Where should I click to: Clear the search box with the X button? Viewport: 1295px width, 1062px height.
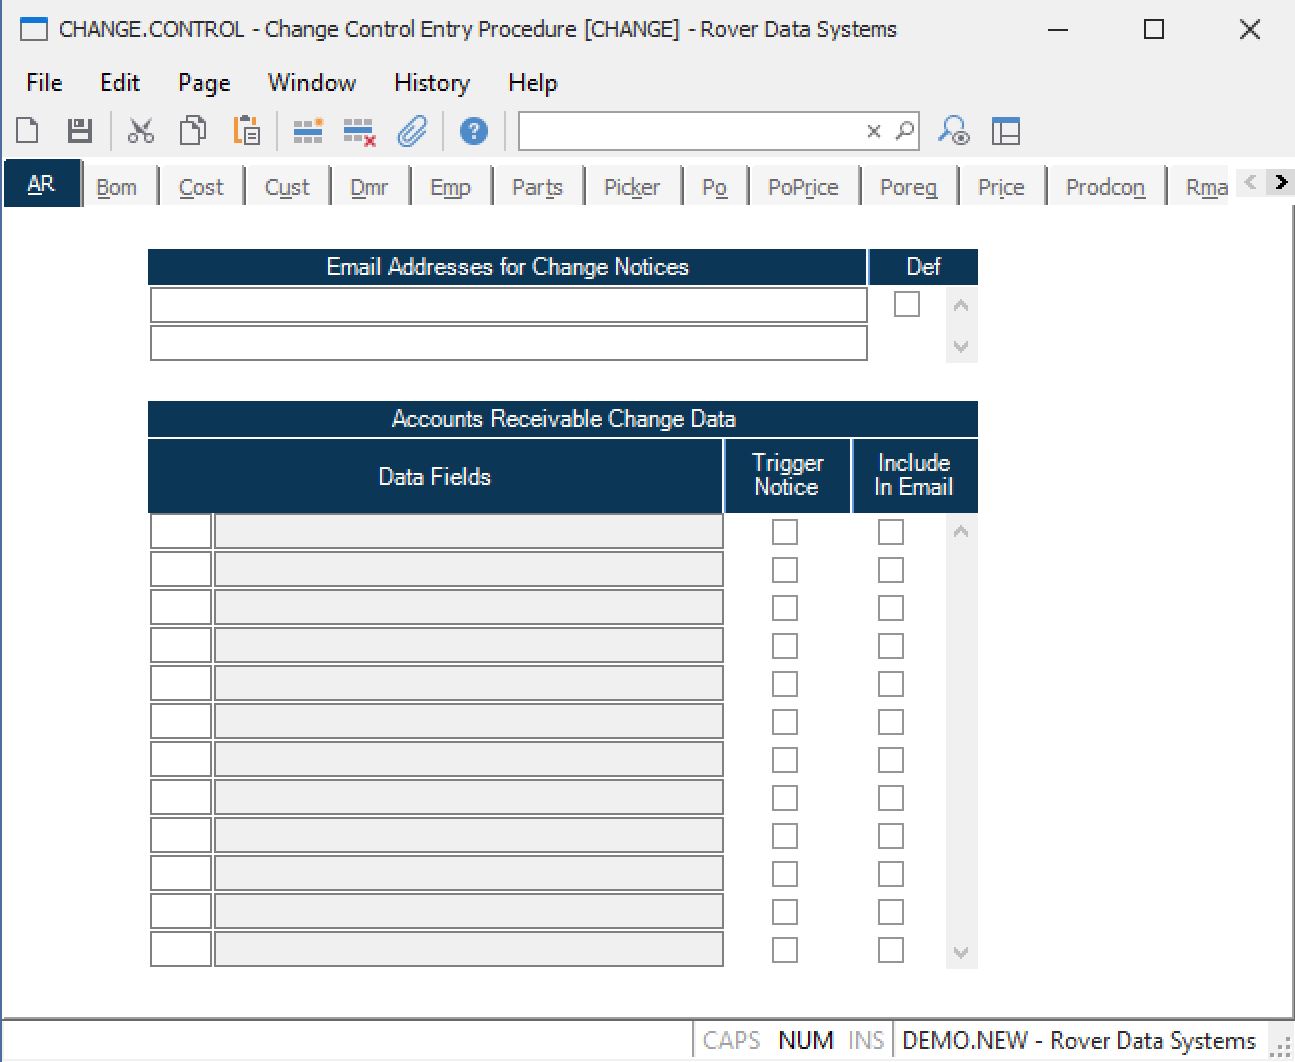point(874,131)
